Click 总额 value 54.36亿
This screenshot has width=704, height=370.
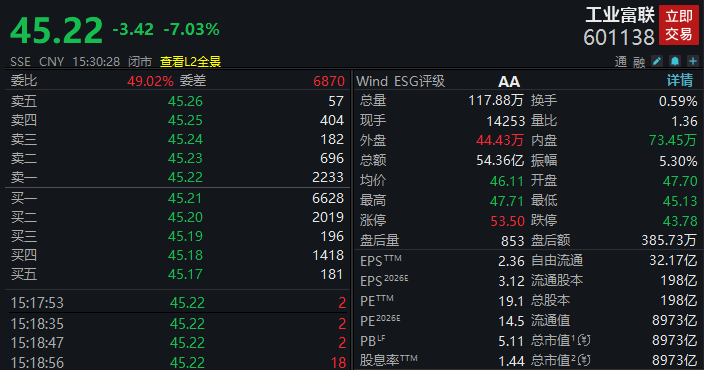click(x=500, y=160)
